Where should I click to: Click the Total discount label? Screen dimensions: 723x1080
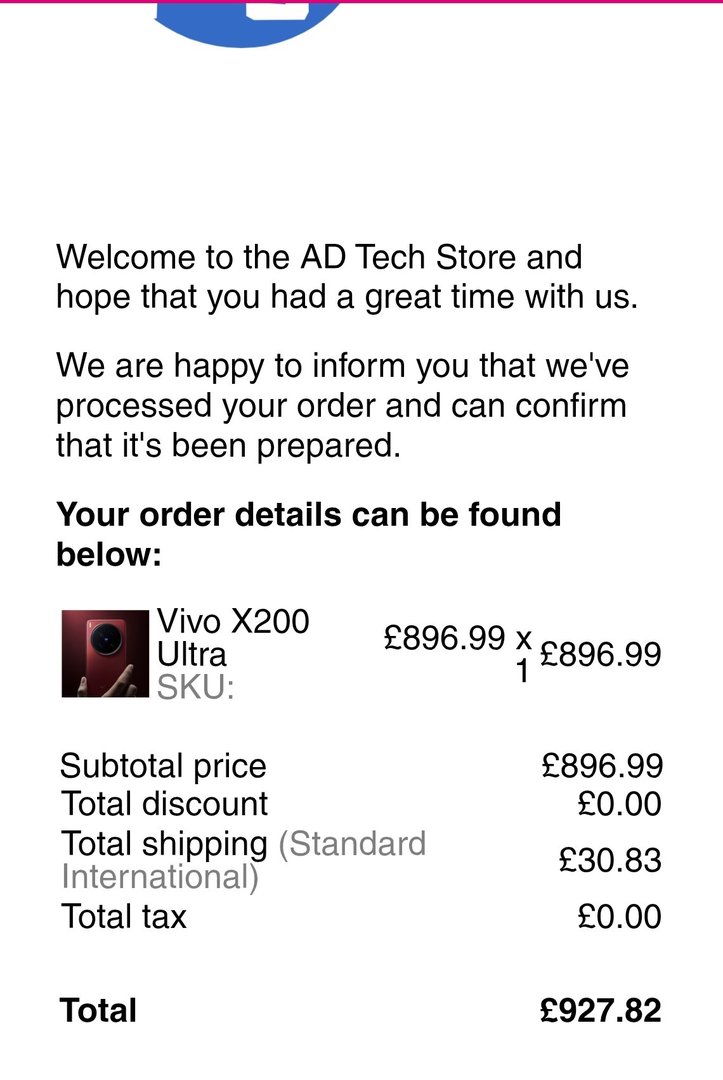point(165,804)
